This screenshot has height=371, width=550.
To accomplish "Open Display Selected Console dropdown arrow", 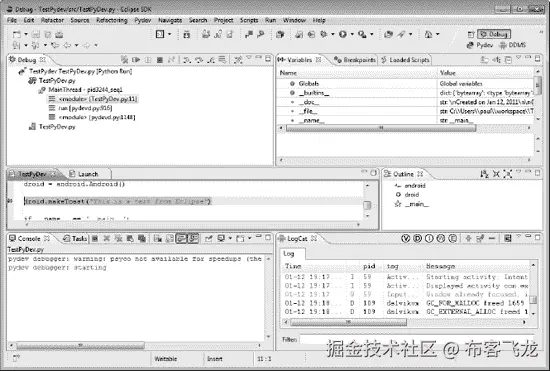I will 230,238.
